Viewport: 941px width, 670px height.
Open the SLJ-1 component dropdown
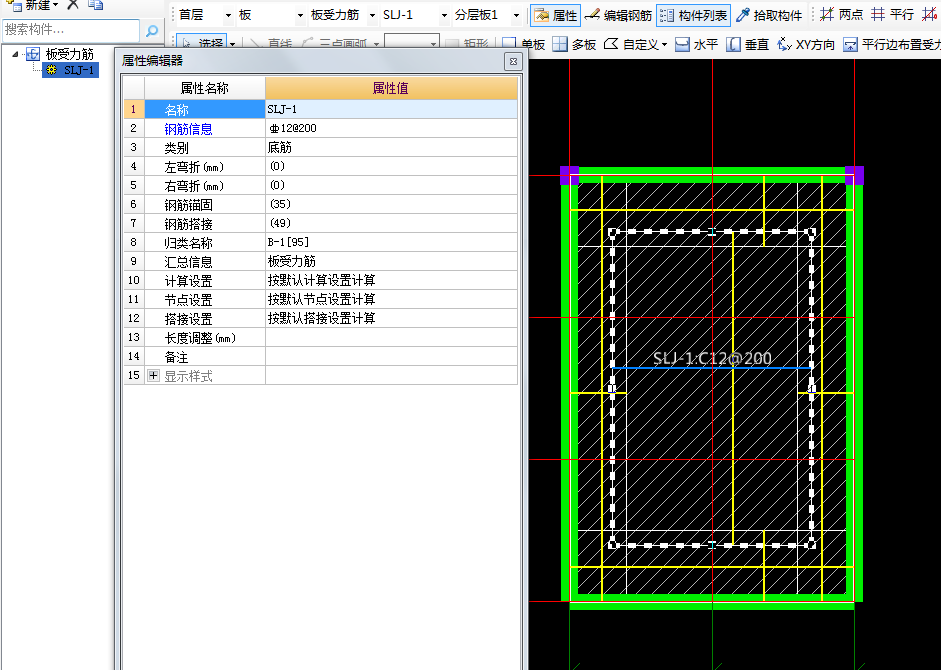pos(444,16)
